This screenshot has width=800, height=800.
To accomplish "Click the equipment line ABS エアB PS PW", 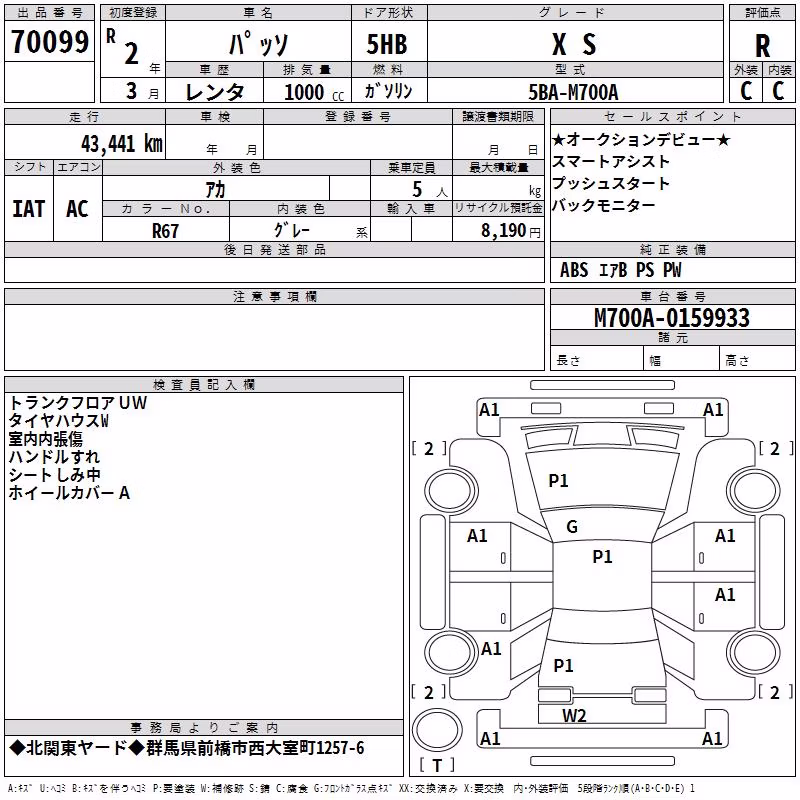I will point(620,270).
